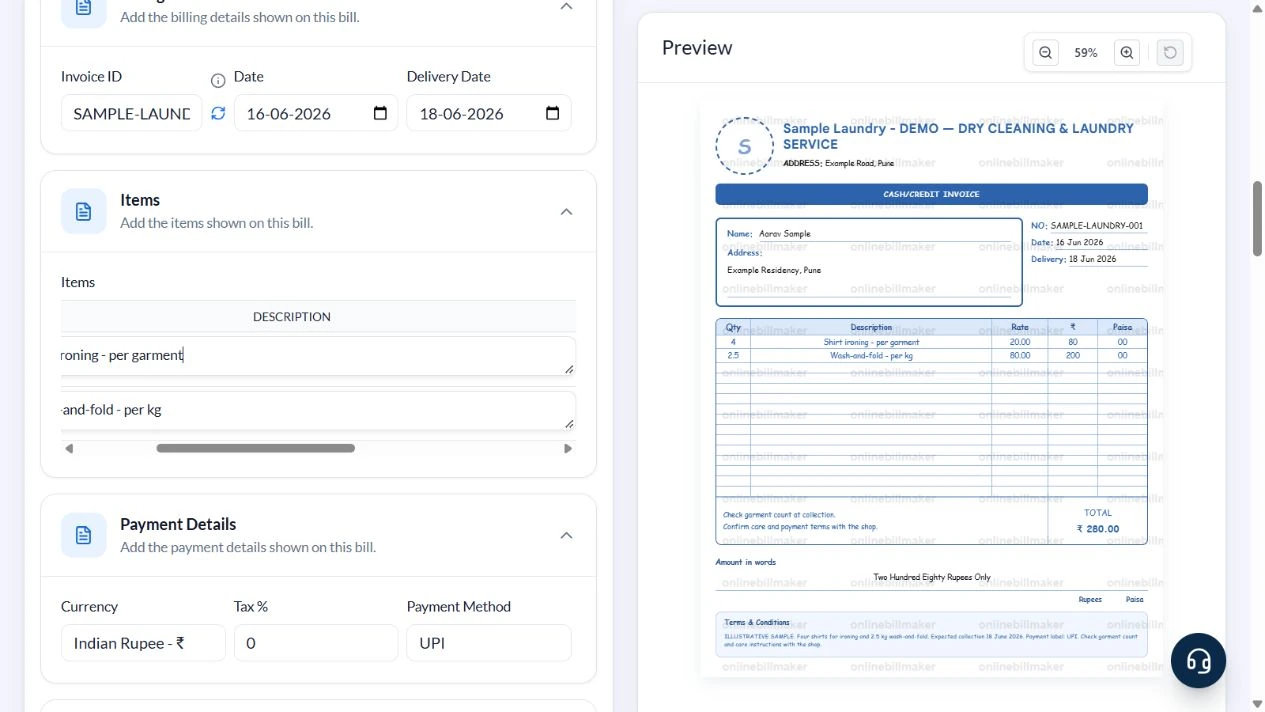
Task: Click the CASH/CREDIT INVOICE banner in preview
Action: coord(931,194)
